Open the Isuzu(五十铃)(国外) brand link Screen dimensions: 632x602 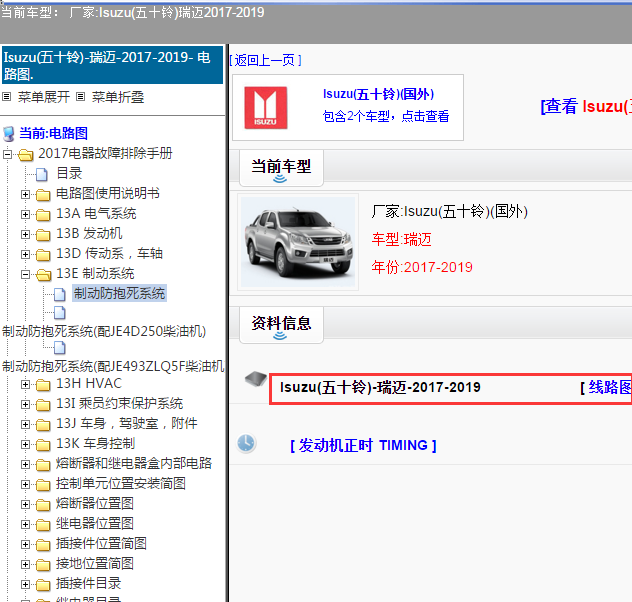(378, 94)
